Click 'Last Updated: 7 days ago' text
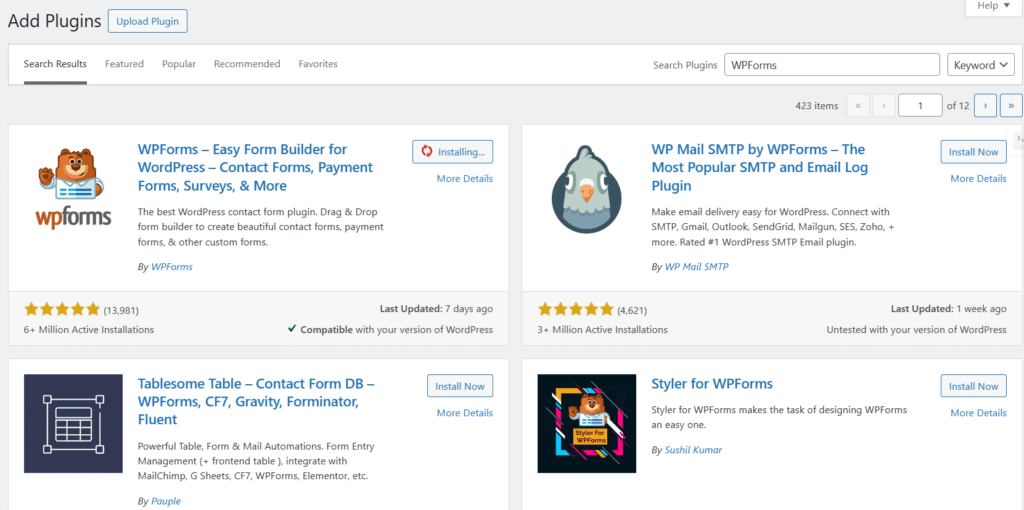Viewport: 1024px width, 510px height. [x=436, y=309]
